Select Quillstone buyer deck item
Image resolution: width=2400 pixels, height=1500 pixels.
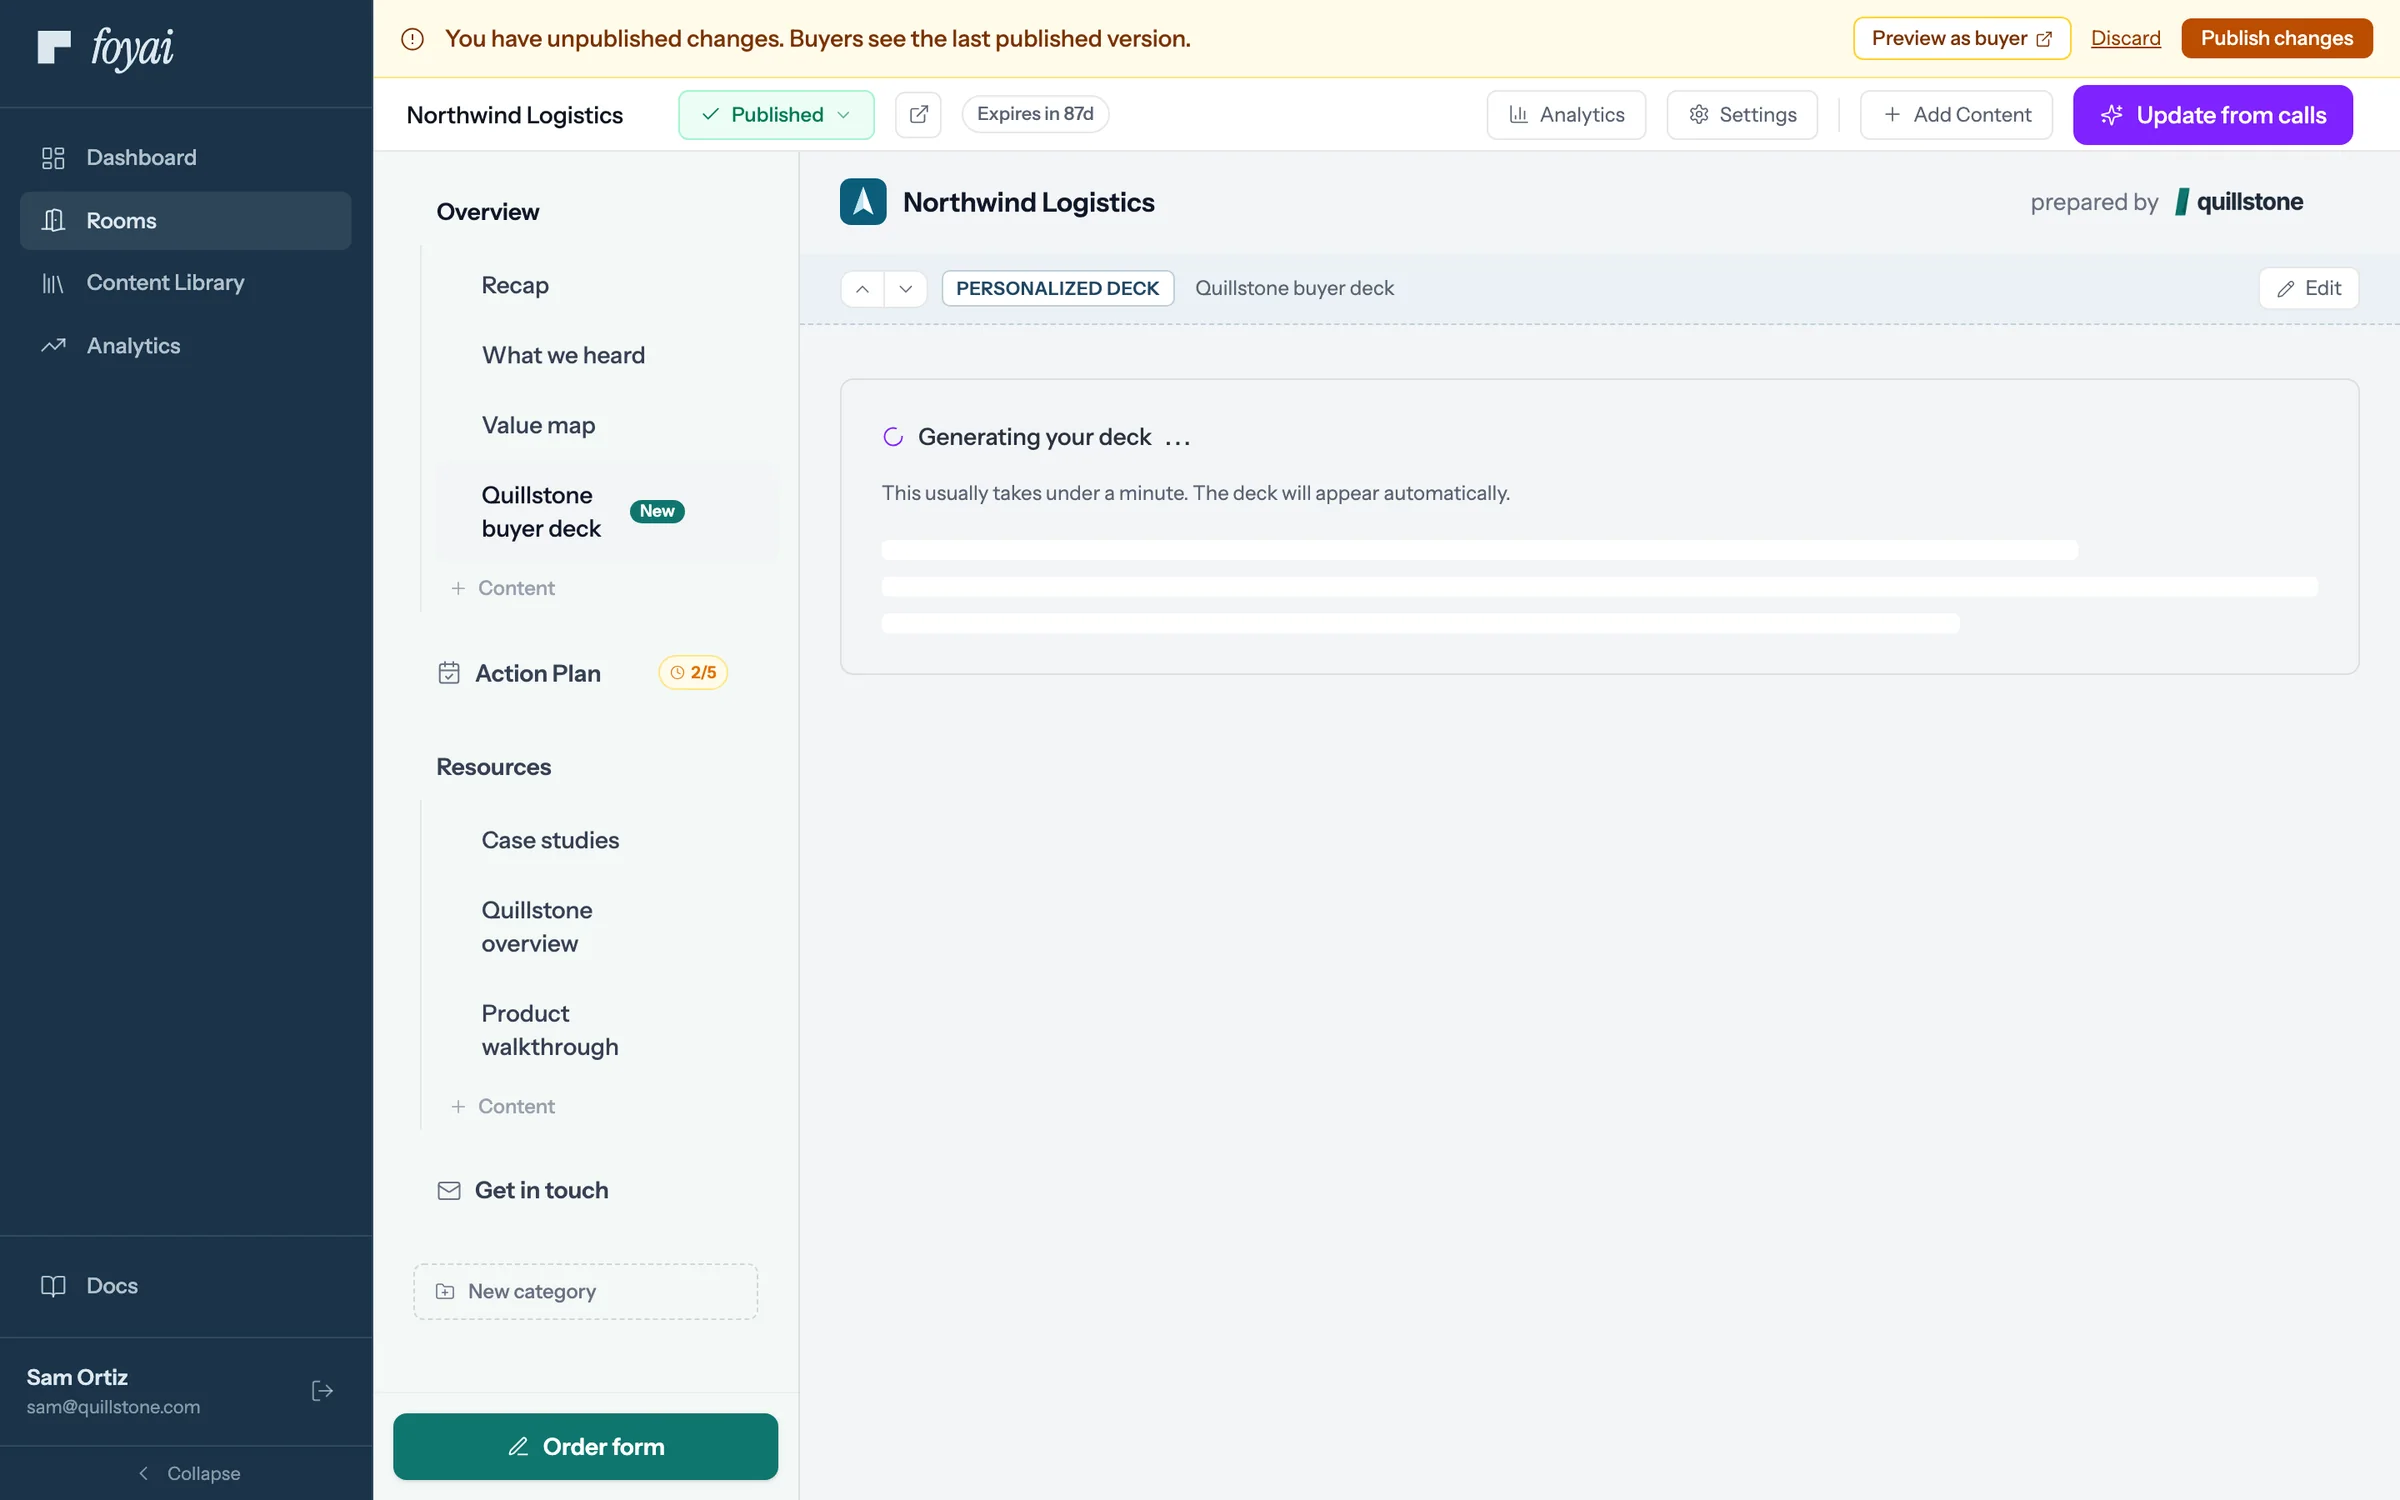(x=607, y=511)
